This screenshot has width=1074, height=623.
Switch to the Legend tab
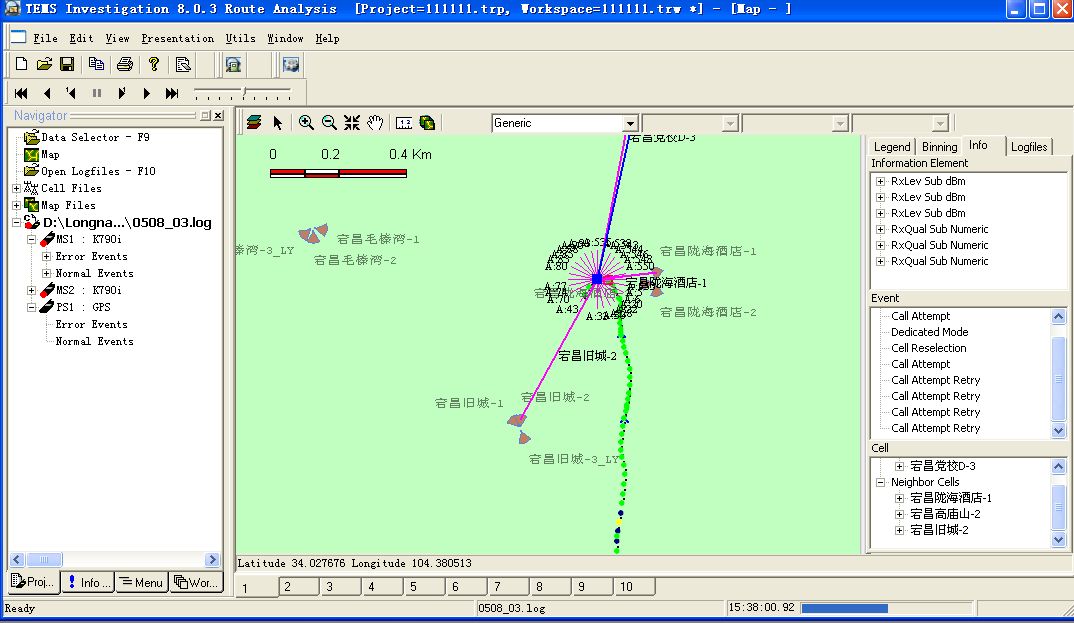(x=892, y=147)
